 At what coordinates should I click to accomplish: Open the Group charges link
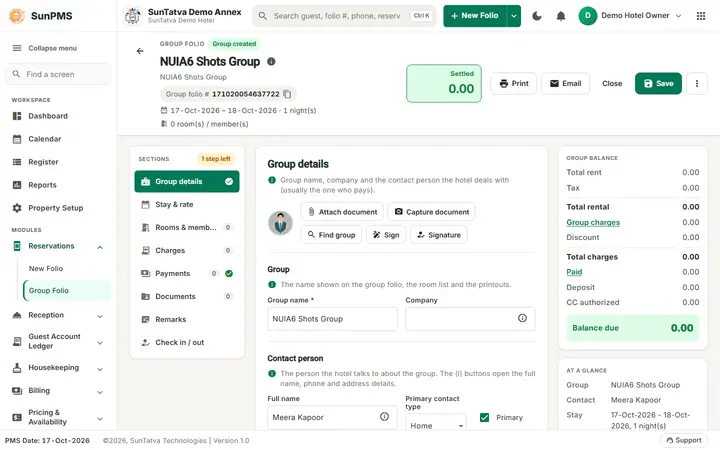[593, 222]
